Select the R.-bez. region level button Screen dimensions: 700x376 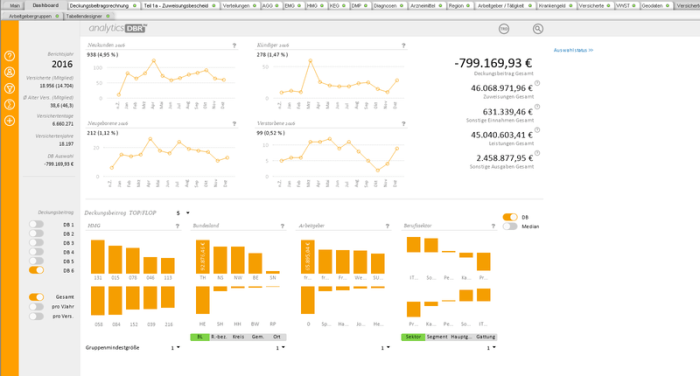point(219,337)
